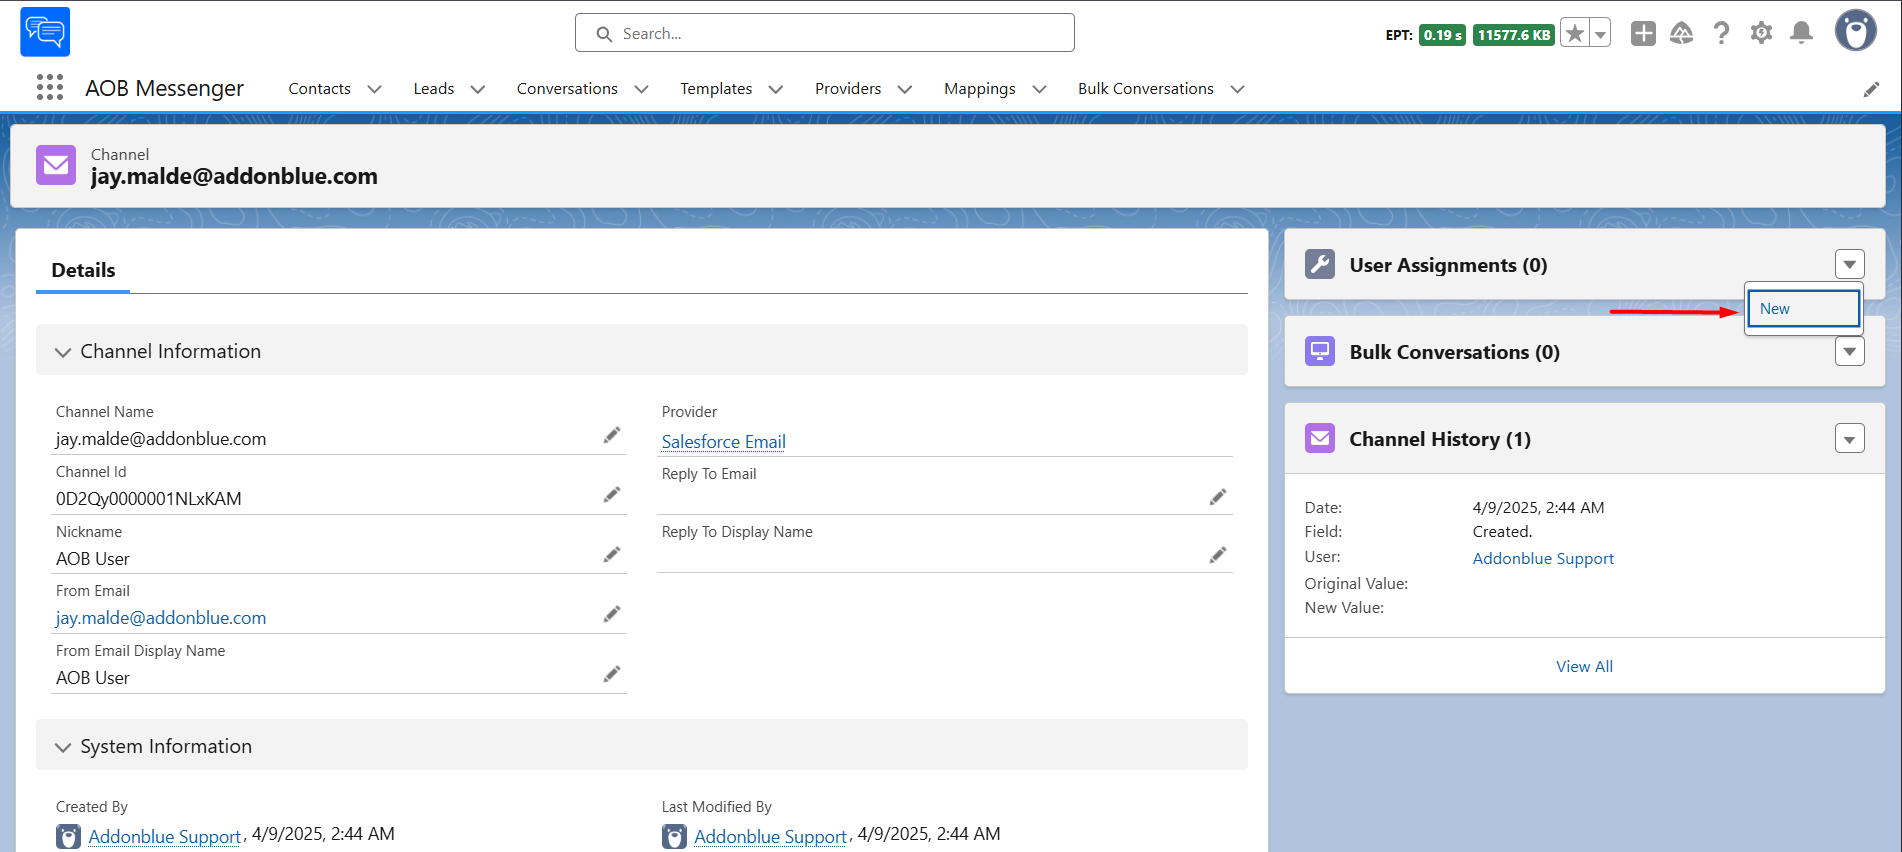This screenshot has height=852, width=1902.
Task: Edit the Reply To Display Name field
Action: 1218,555
